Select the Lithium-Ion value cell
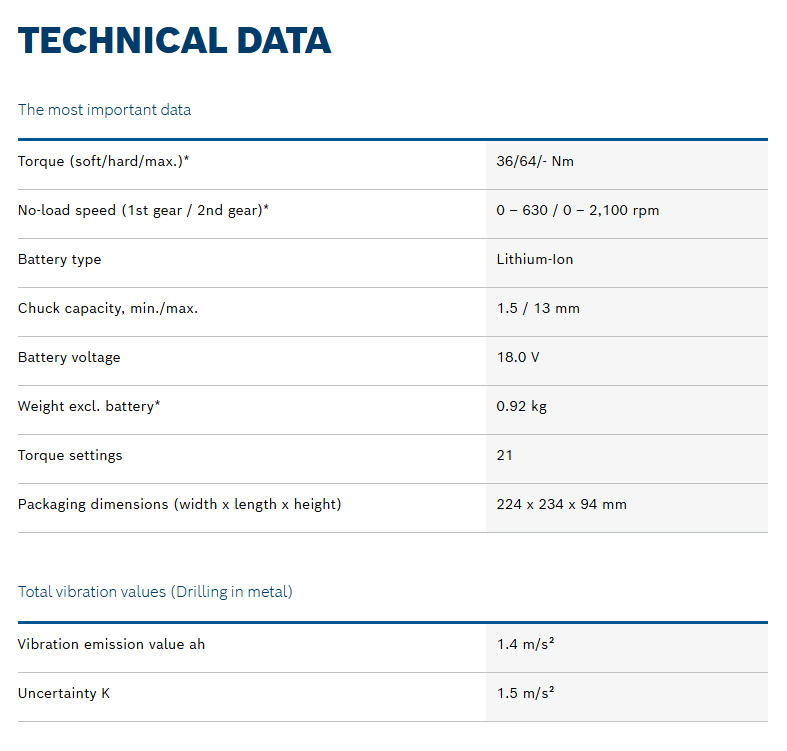 pyautogui.click(x=534, y=259)
